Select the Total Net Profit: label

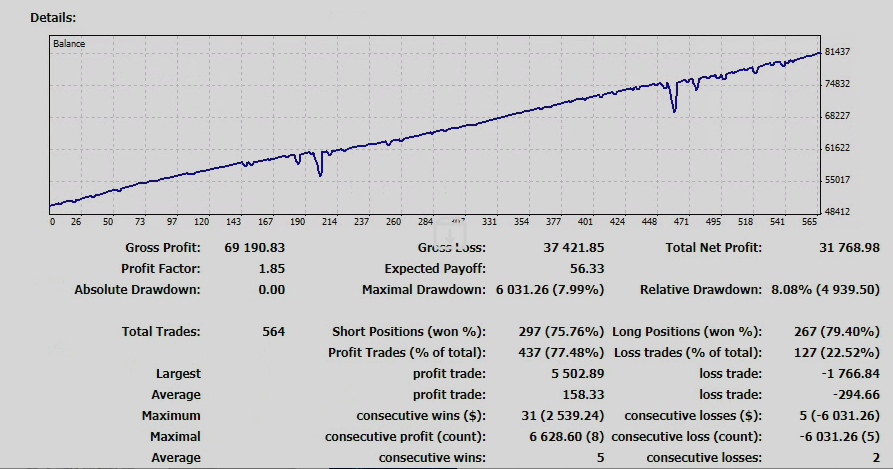click(x=714, y=248)
